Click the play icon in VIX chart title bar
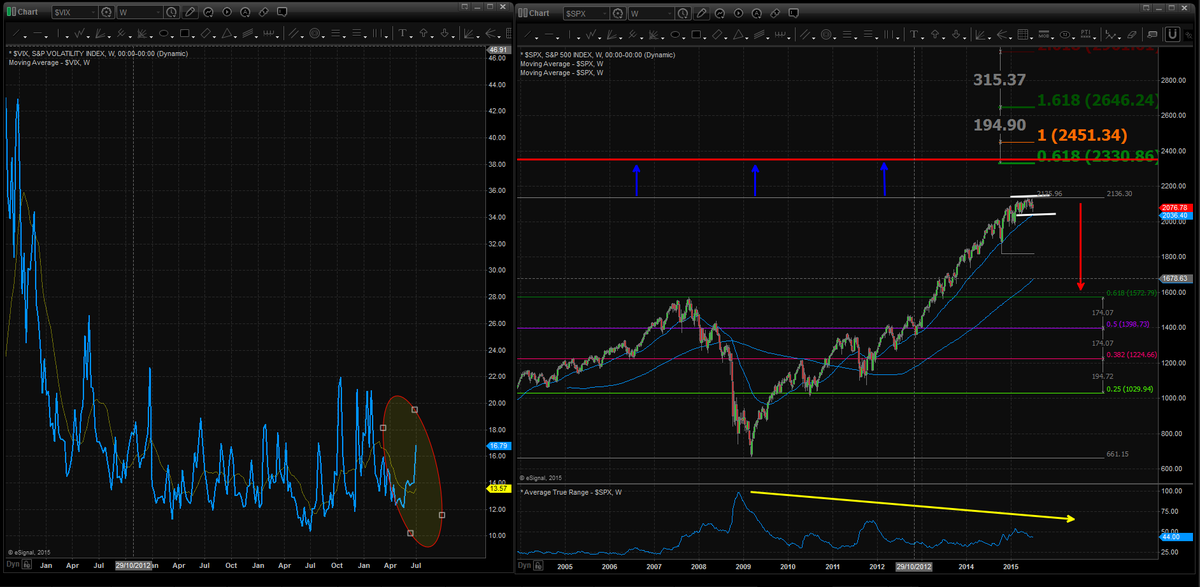 [x=227, y=12]
